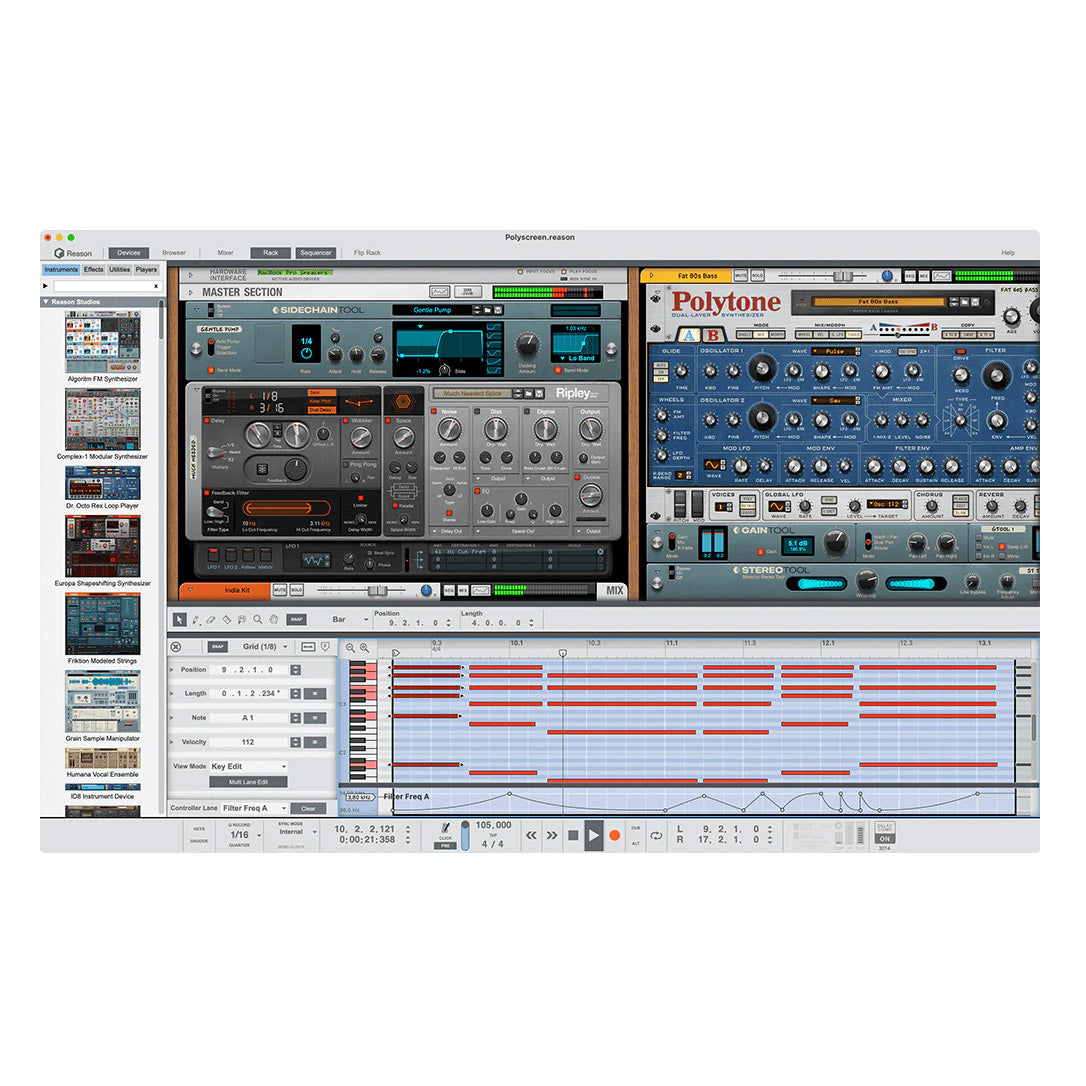This screenshot has height=1086, width=1086.
Task: Close the edit mode with the X icon
Action: pos(176,647)
